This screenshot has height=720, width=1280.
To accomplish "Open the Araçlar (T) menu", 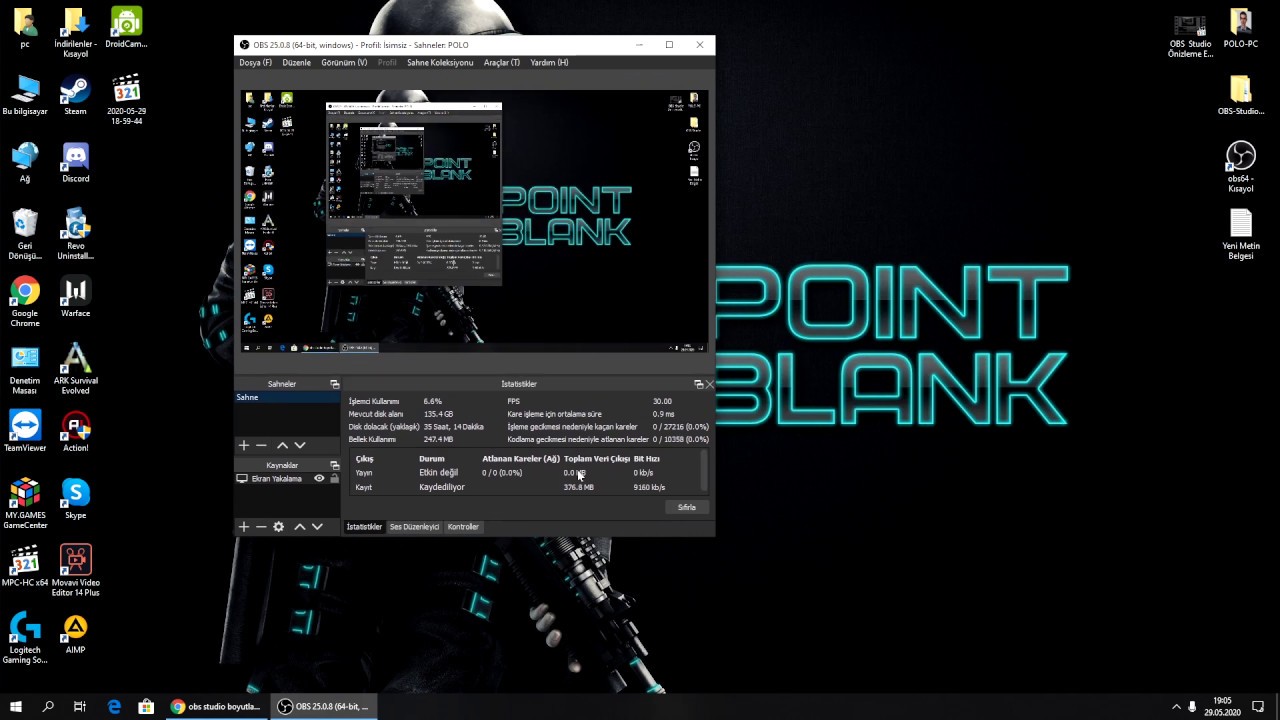I will coord(502,62).
